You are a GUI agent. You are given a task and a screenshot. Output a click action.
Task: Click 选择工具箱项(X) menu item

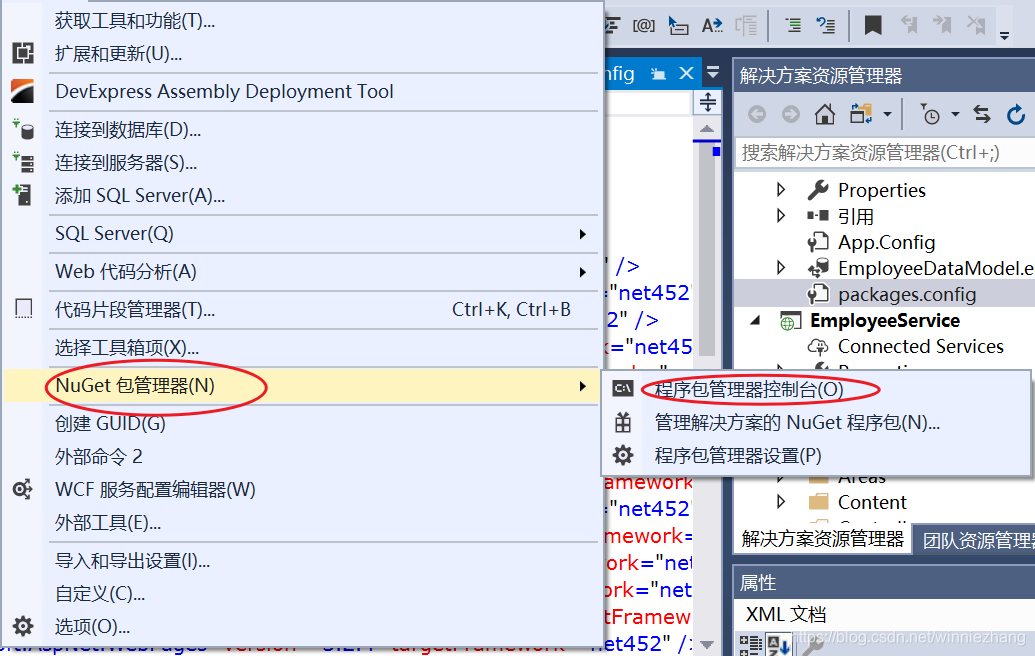[300, 348]
